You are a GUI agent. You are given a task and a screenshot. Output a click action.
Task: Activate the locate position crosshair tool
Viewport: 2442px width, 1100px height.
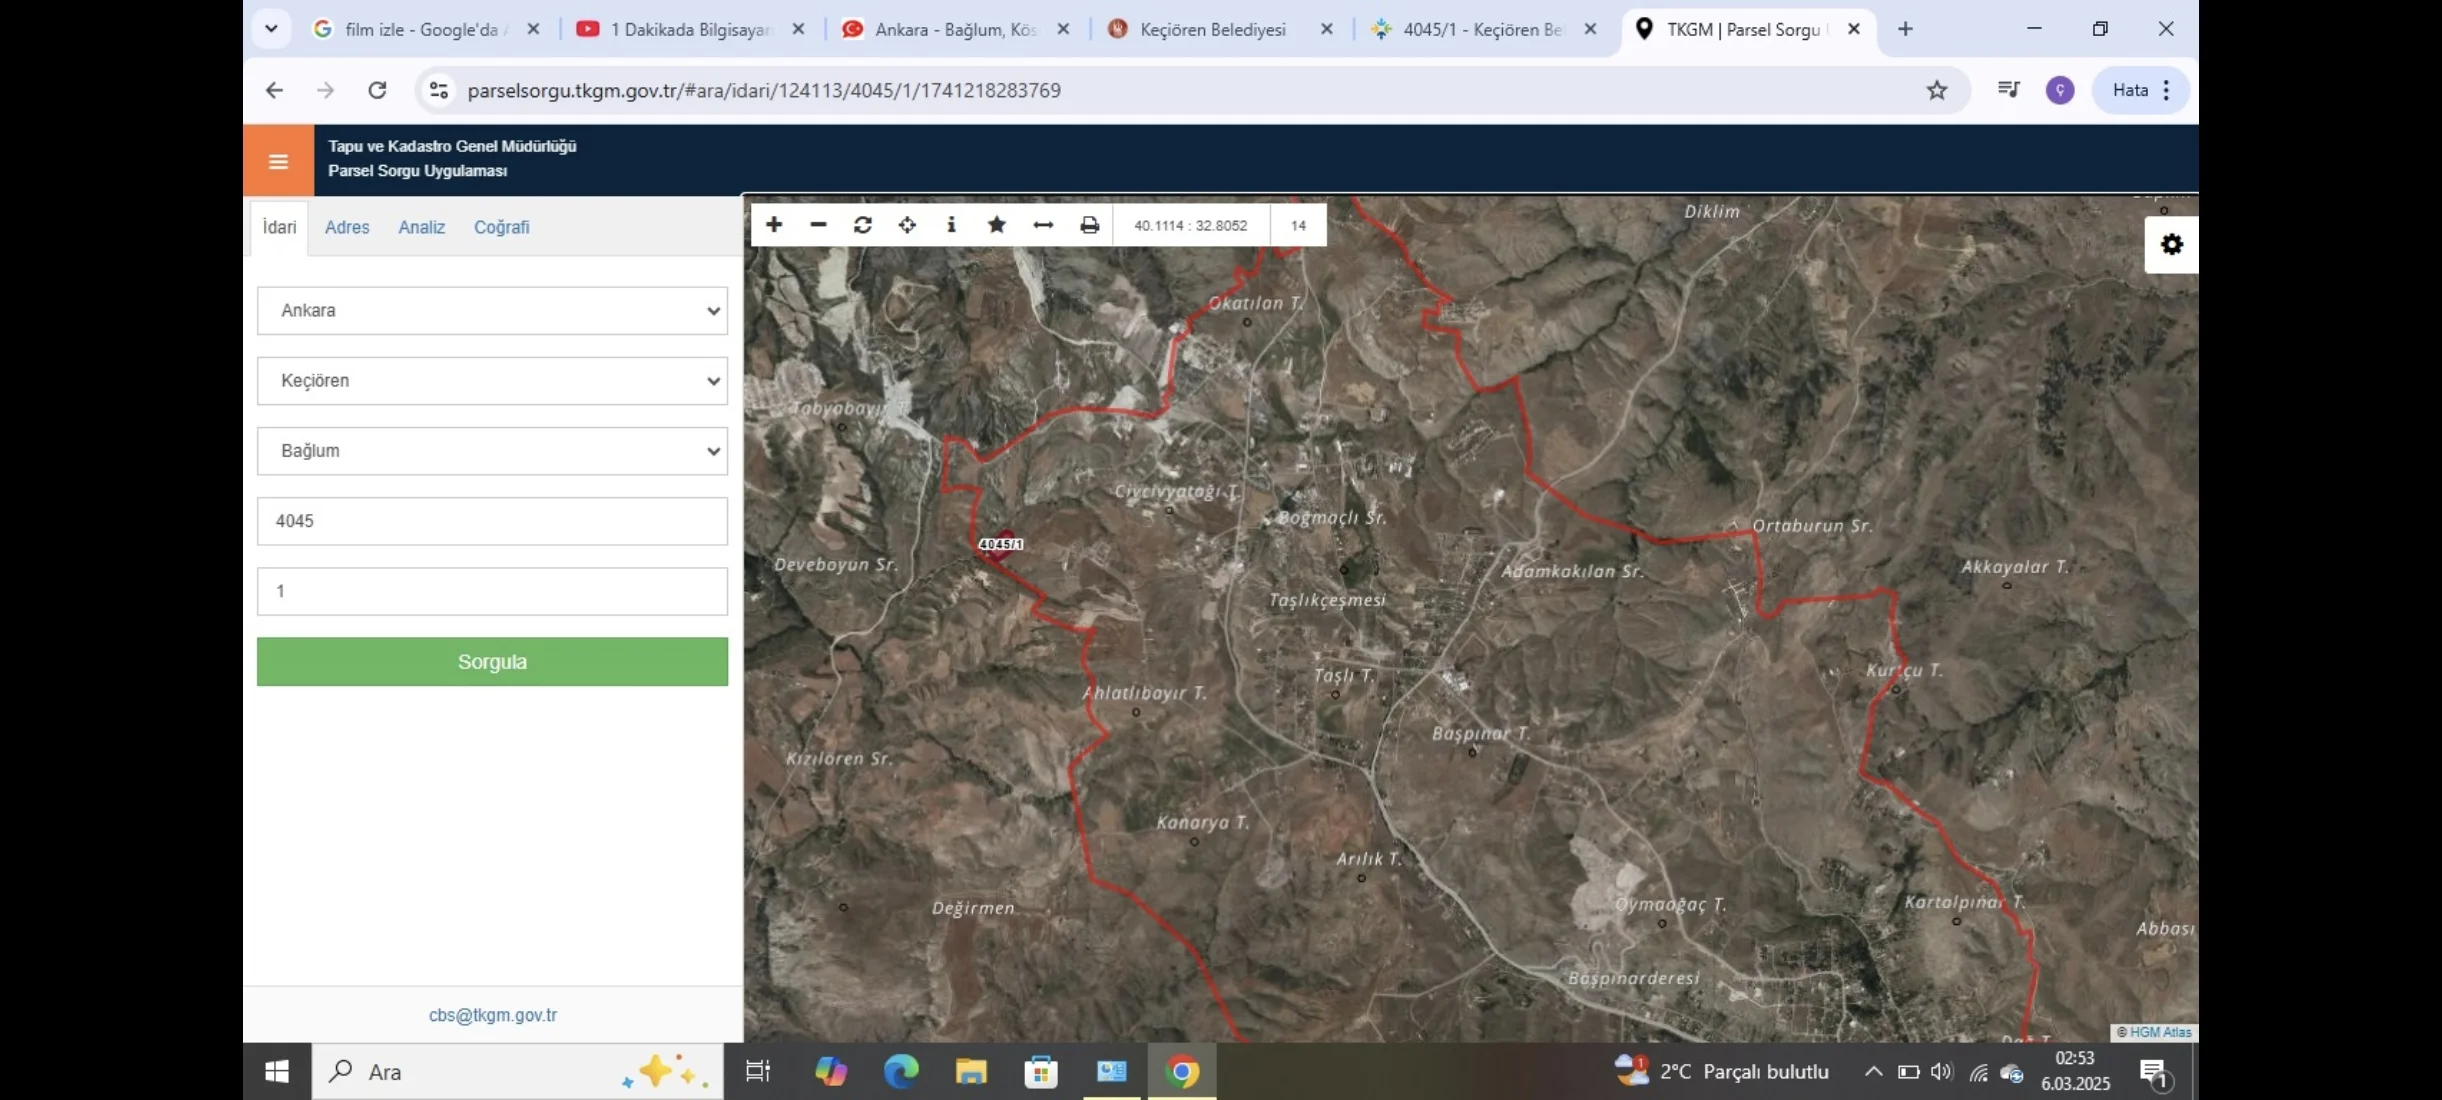click(x=908, y=225)
